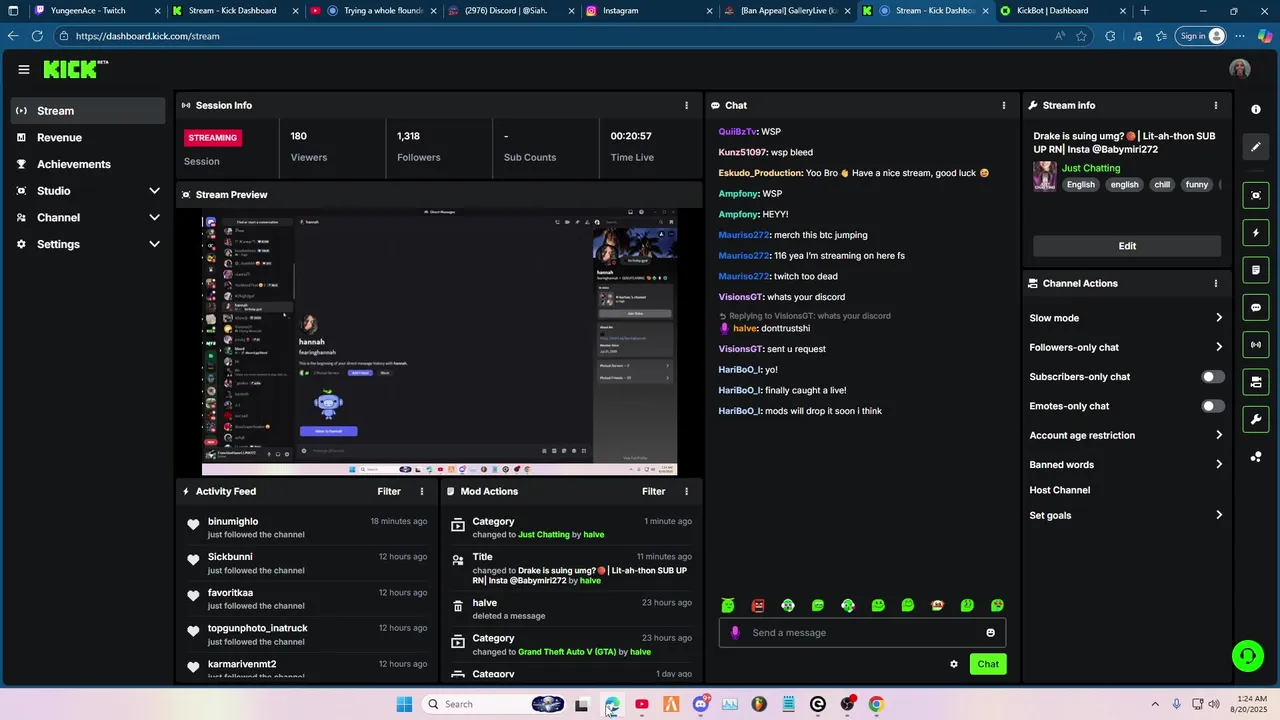Image resolution: width=1280 pixels, height=720 pixels.
Task: Open Set goals options
Action: pyautogui.click(x=1126, y=515)
